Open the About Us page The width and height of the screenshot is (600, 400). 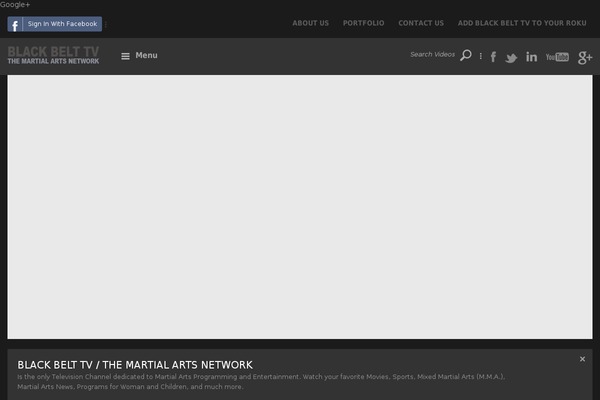pos(310,23)
